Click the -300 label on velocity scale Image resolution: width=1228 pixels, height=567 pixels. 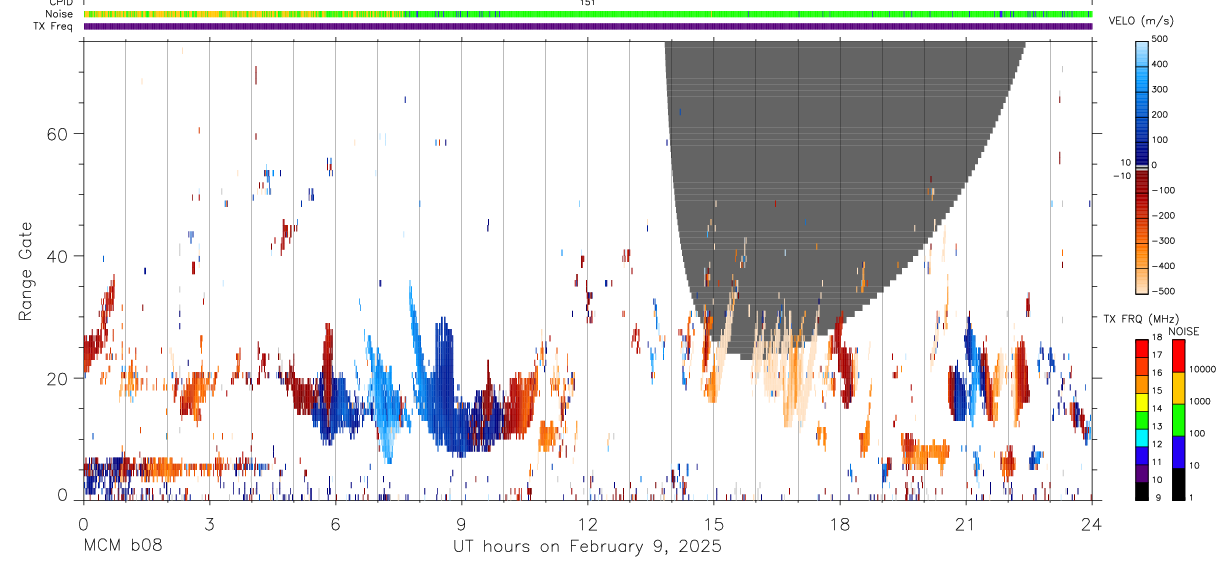(1165, 241)
